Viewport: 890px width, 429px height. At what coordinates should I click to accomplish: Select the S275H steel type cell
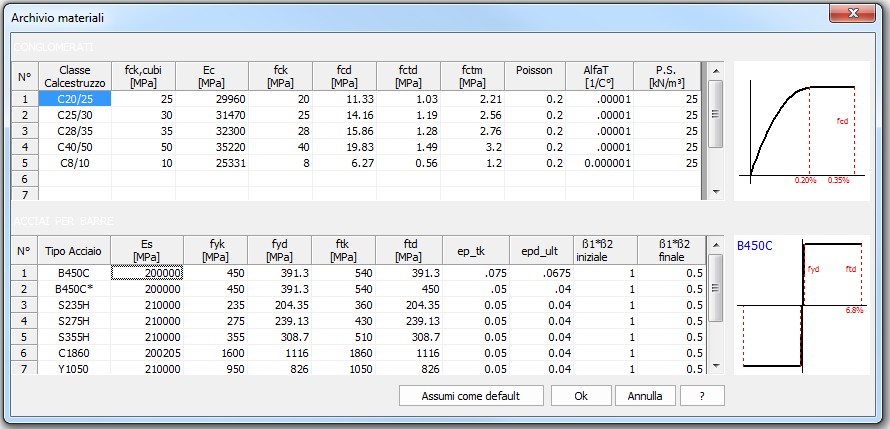point(74,321)
